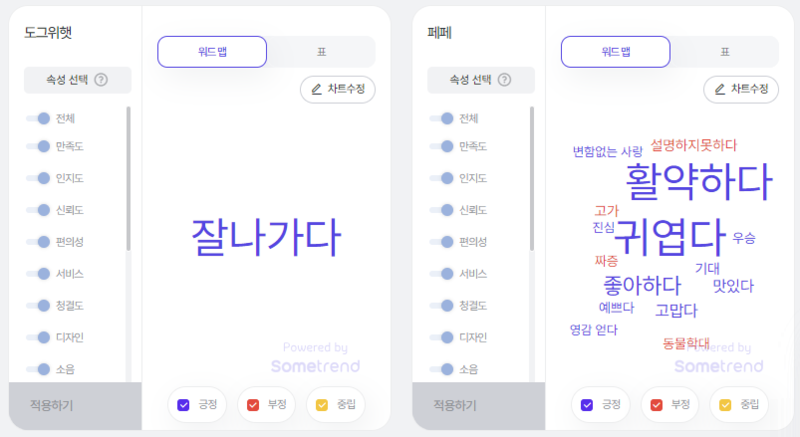Toggle 전체 switch in 도그위햇 panel

click(38, 118)
